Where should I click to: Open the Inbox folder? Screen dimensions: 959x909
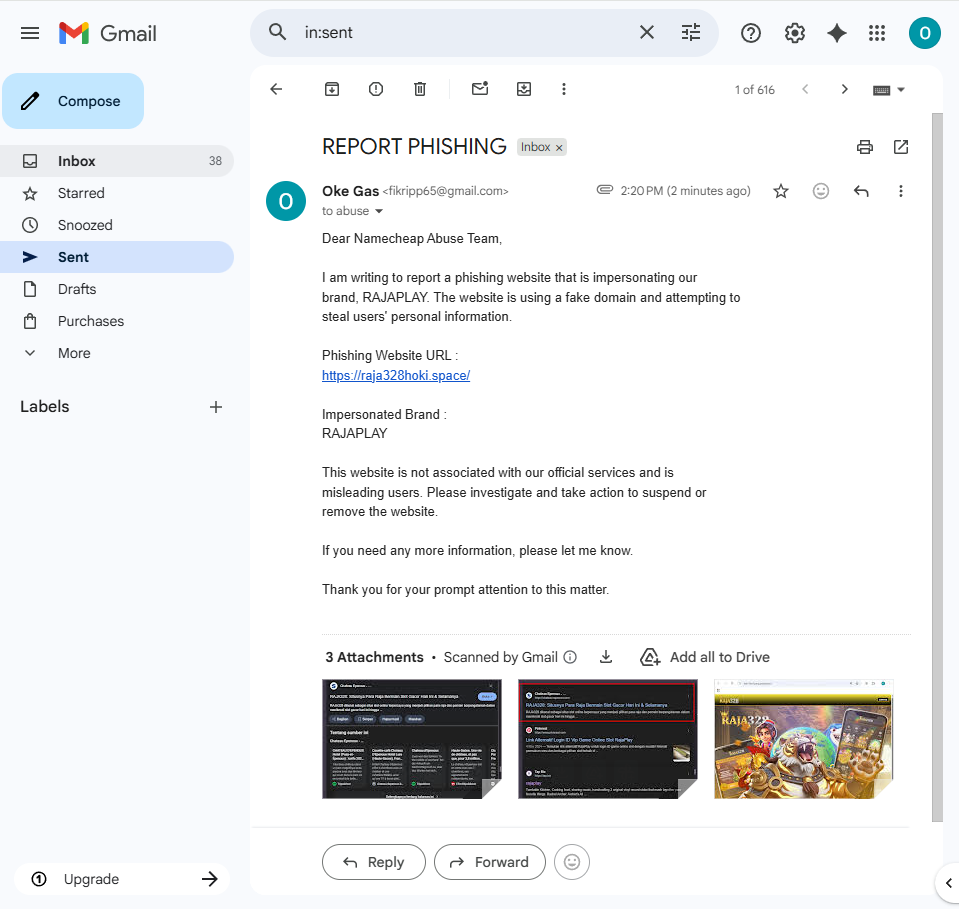click(116, 161)
